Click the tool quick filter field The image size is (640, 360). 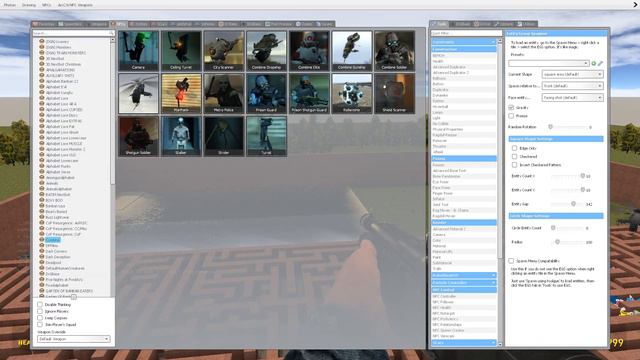467,33
